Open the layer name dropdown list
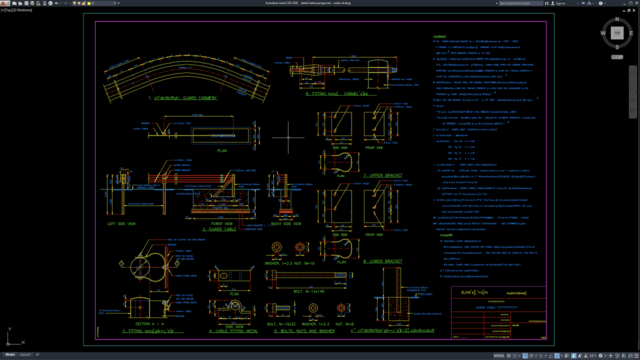This screenshot has height=360, width=640. [x=115, y=3]
